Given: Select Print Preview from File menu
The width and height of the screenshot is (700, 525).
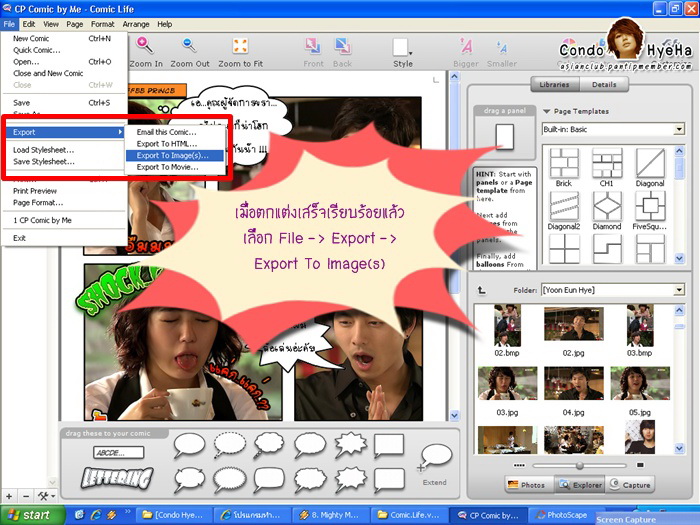Looking at the screenshot, I should tap(64, 191).
